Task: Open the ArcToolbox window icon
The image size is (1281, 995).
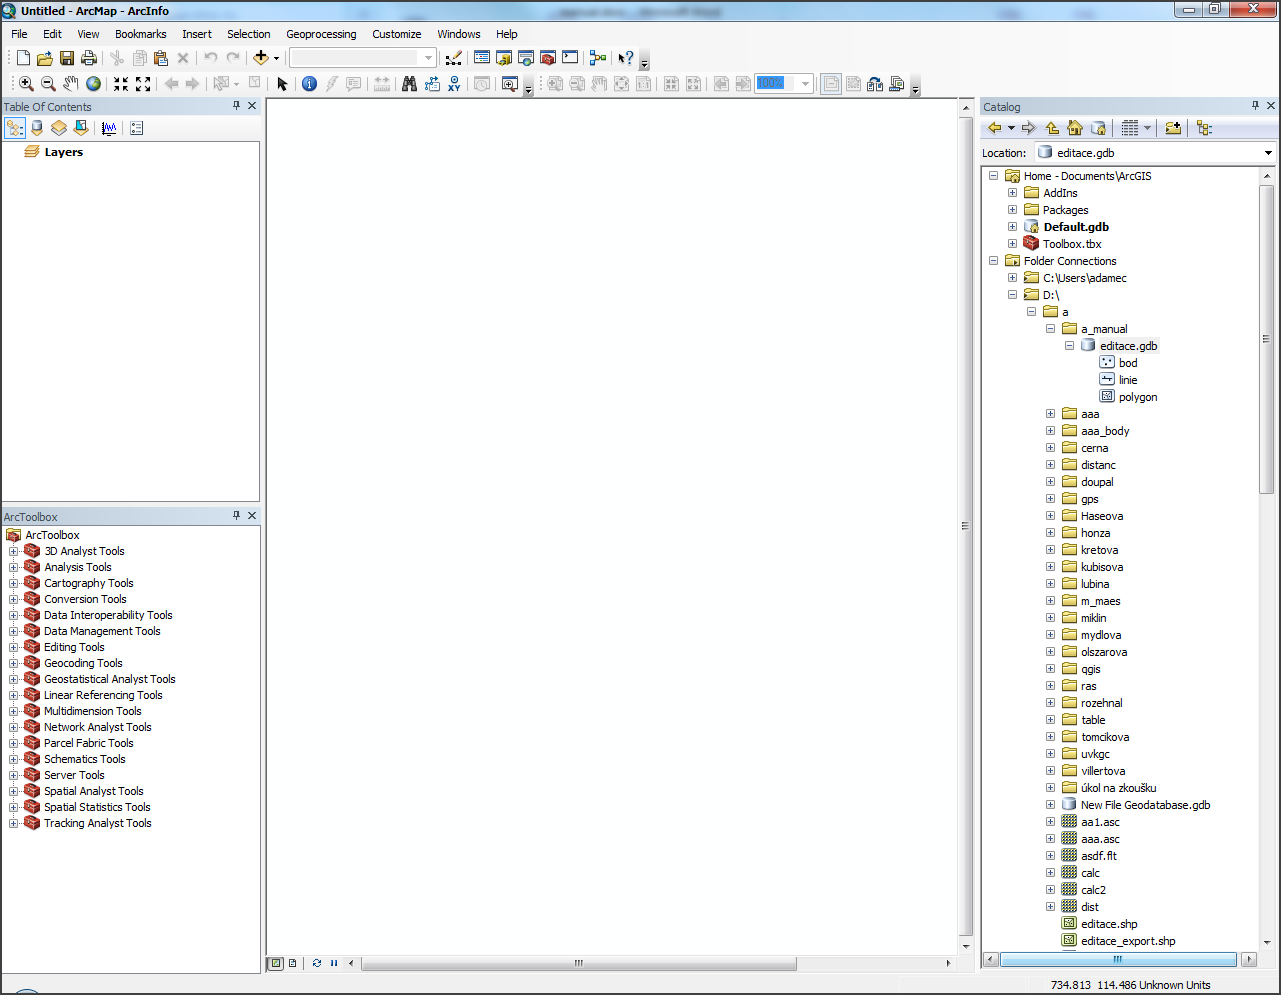Action: [x=548, y=58]
